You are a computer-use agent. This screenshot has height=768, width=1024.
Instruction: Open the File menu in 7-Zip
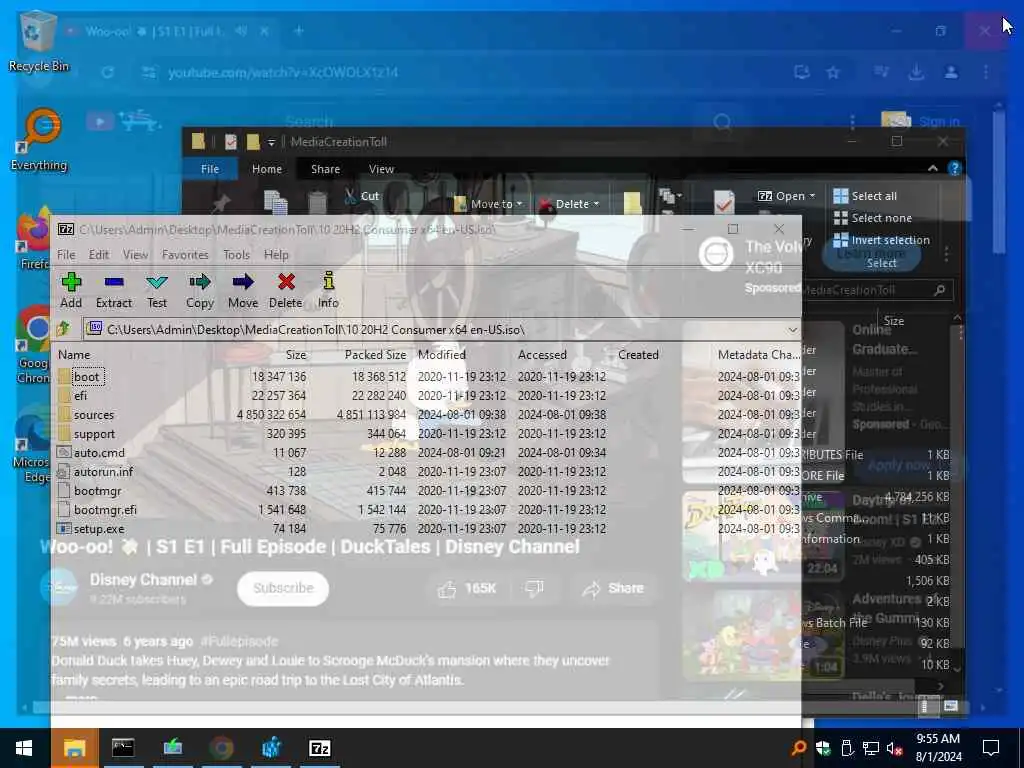tap(66, 255)
